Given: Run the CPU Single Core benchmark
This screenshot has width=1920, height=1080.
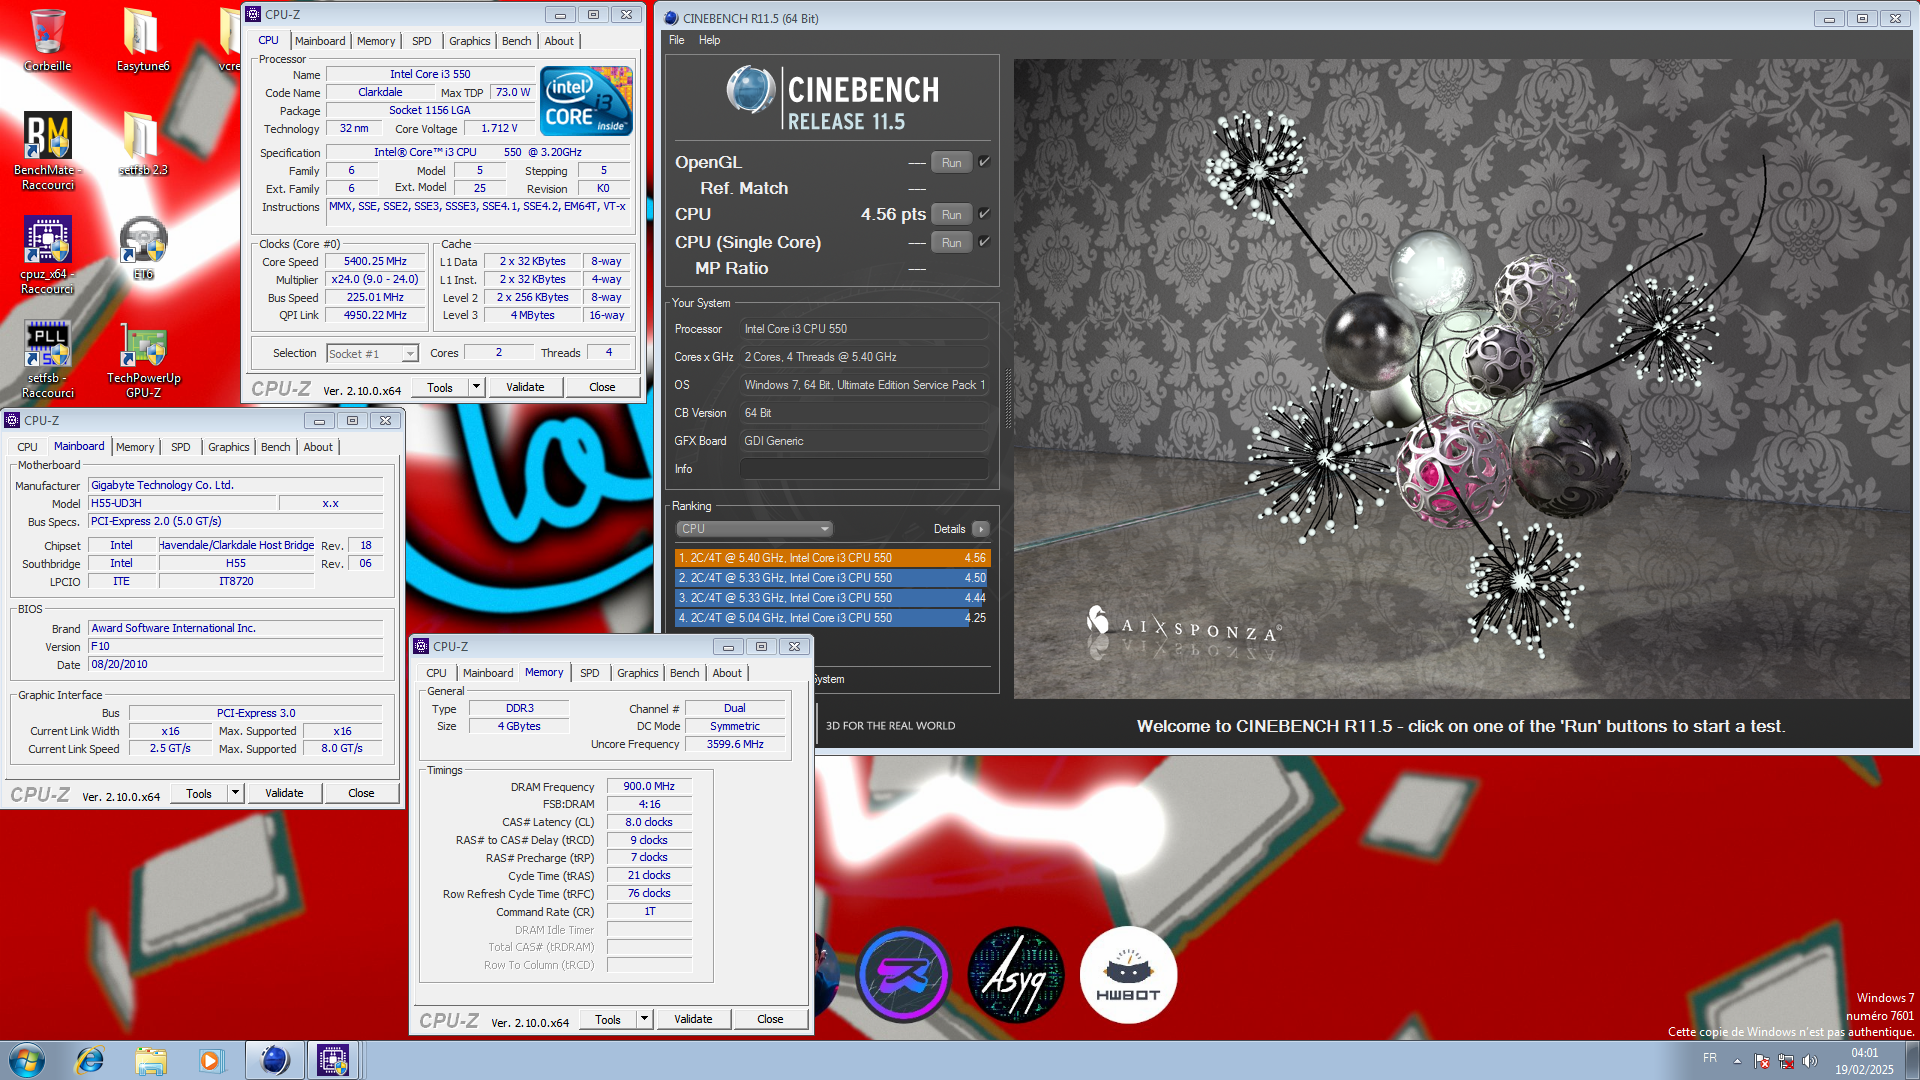Looking at the screenshot, I should 951,242.
